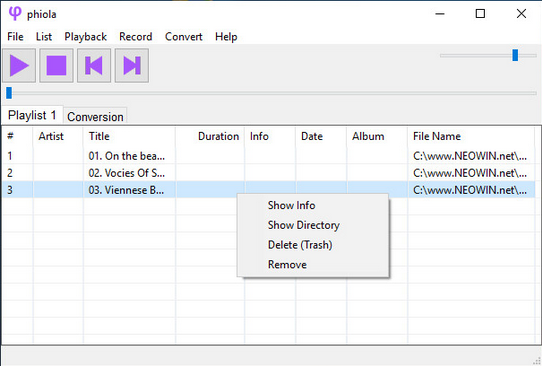Click the file path of track 1

(470, 156)
